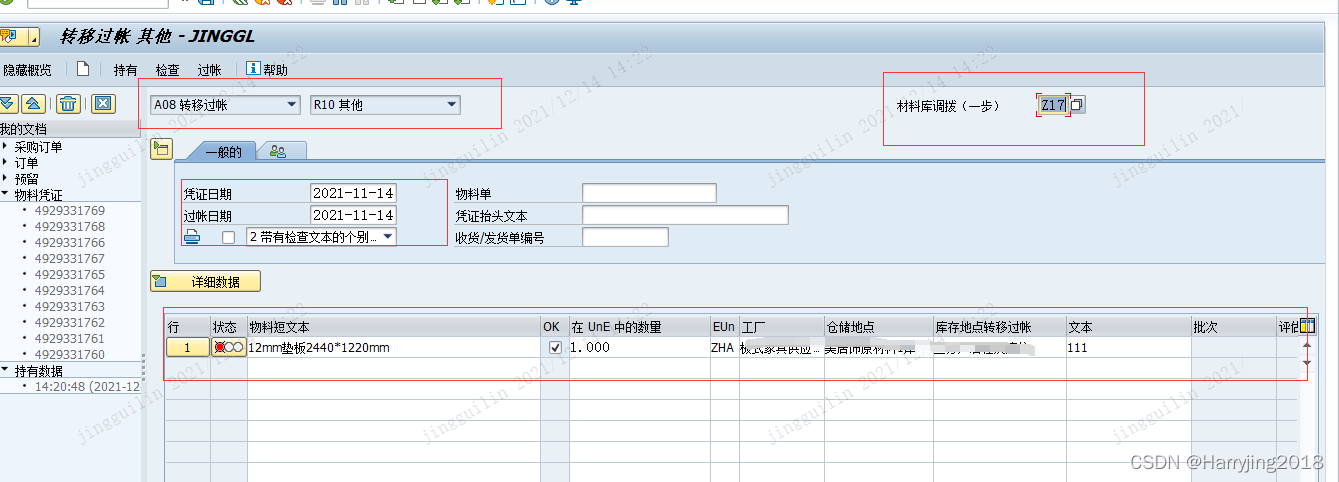Tick the print checkbox beside the printer icon

coord(229,237)
